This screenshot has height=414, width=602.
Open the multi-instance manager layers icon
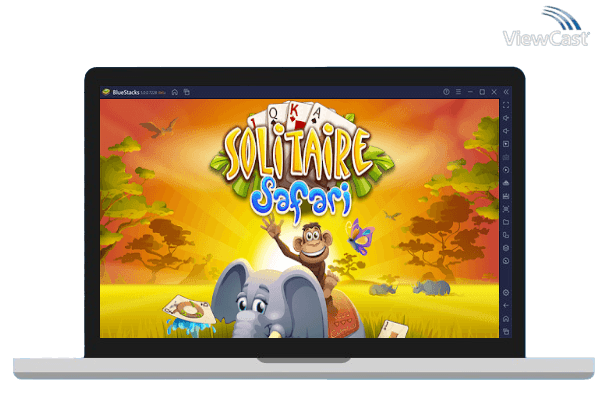[x=506, y=248]
